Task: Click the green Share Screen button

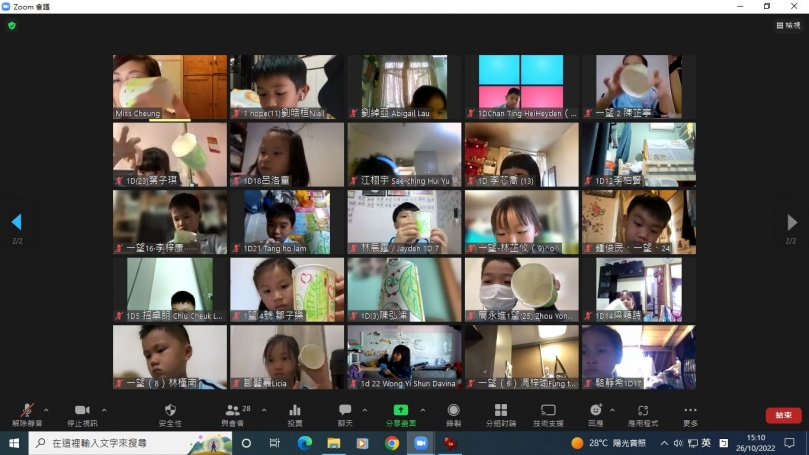Action: pyautogui.click(x=400, y=412)
